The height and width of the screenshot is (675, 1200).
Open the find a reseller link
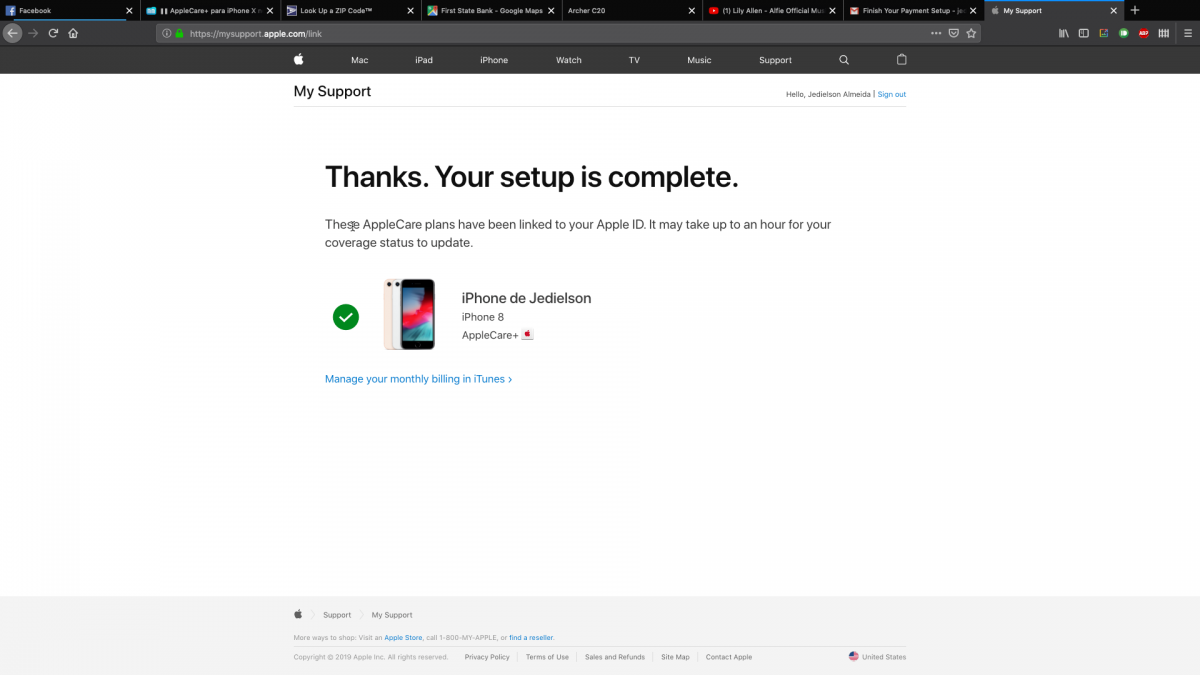[x=531, y=637]
